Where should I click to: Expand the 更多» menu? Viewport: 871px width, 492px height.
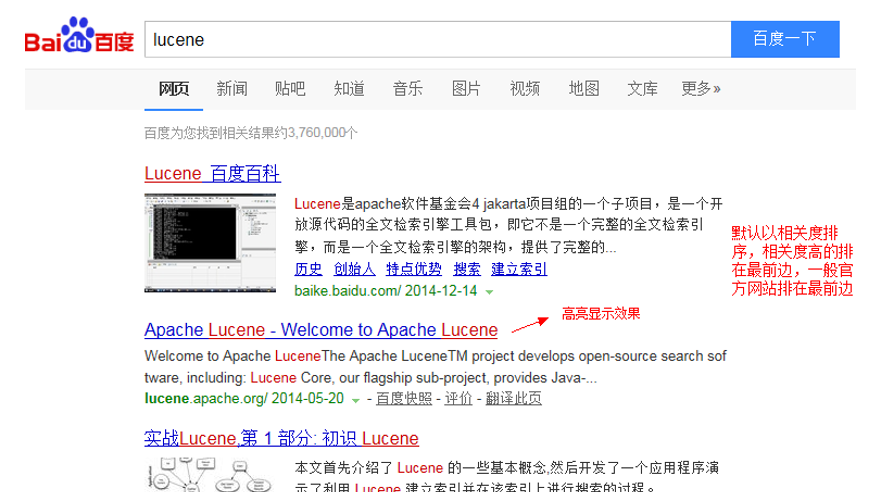[701, 89]
